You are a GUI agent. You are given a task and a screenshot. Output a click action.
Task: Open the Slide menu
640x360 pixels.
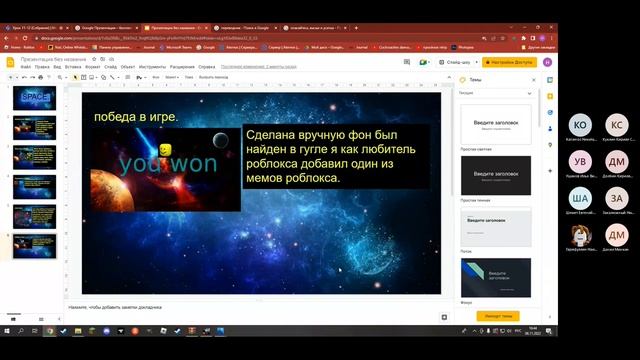pos(110,67)
